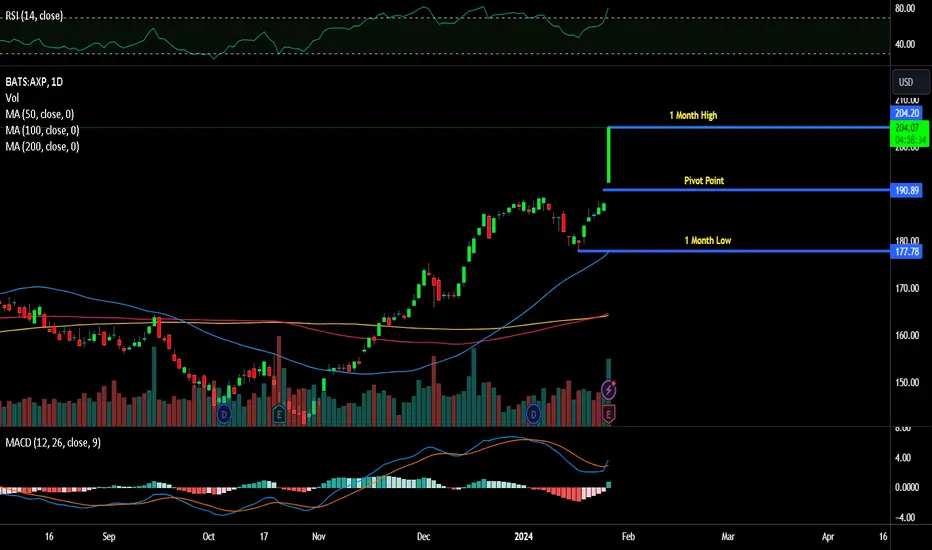Click the Pivot Point text label

[704, 180]
